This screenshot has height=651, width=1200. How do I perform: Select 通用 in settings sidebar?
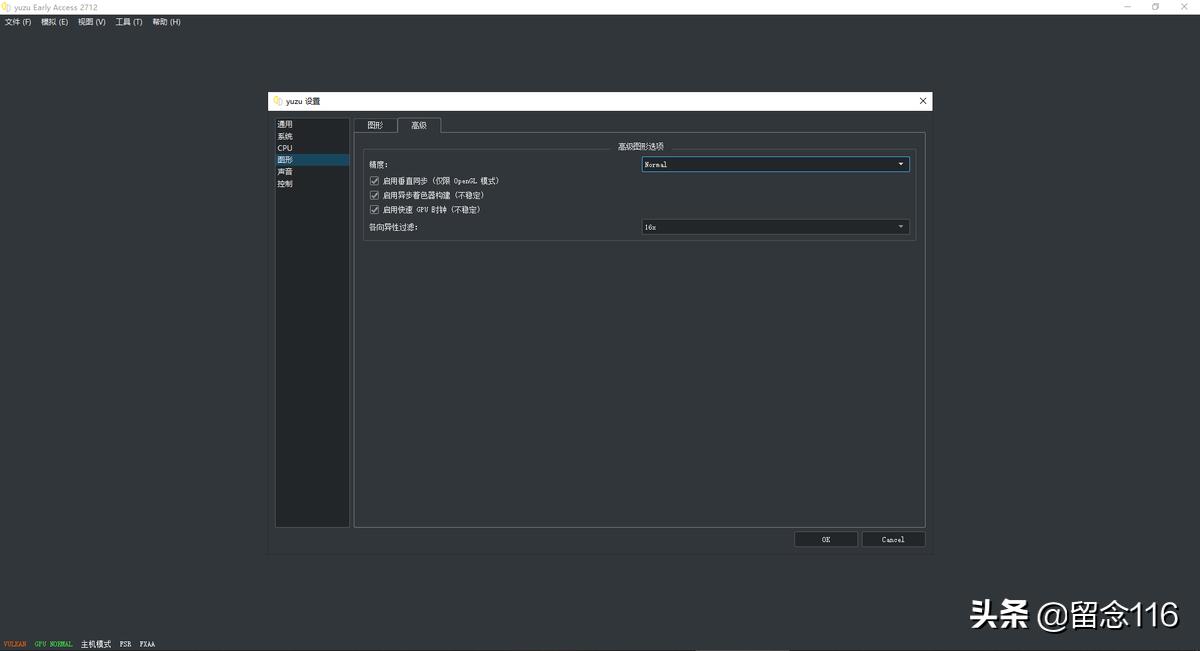286,124
